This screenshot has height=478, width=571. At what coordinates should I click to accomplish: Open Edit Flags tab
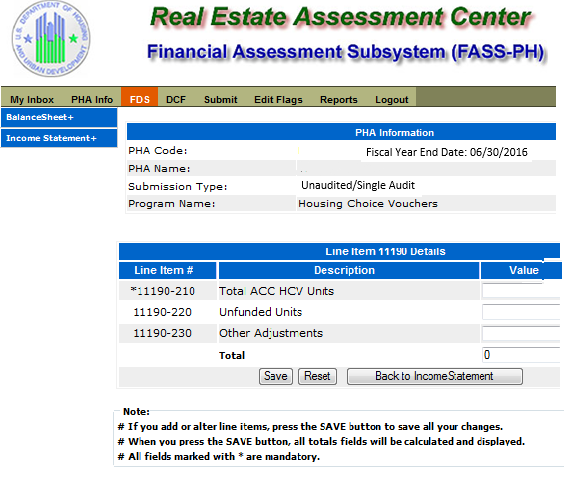tap(278, 99)
